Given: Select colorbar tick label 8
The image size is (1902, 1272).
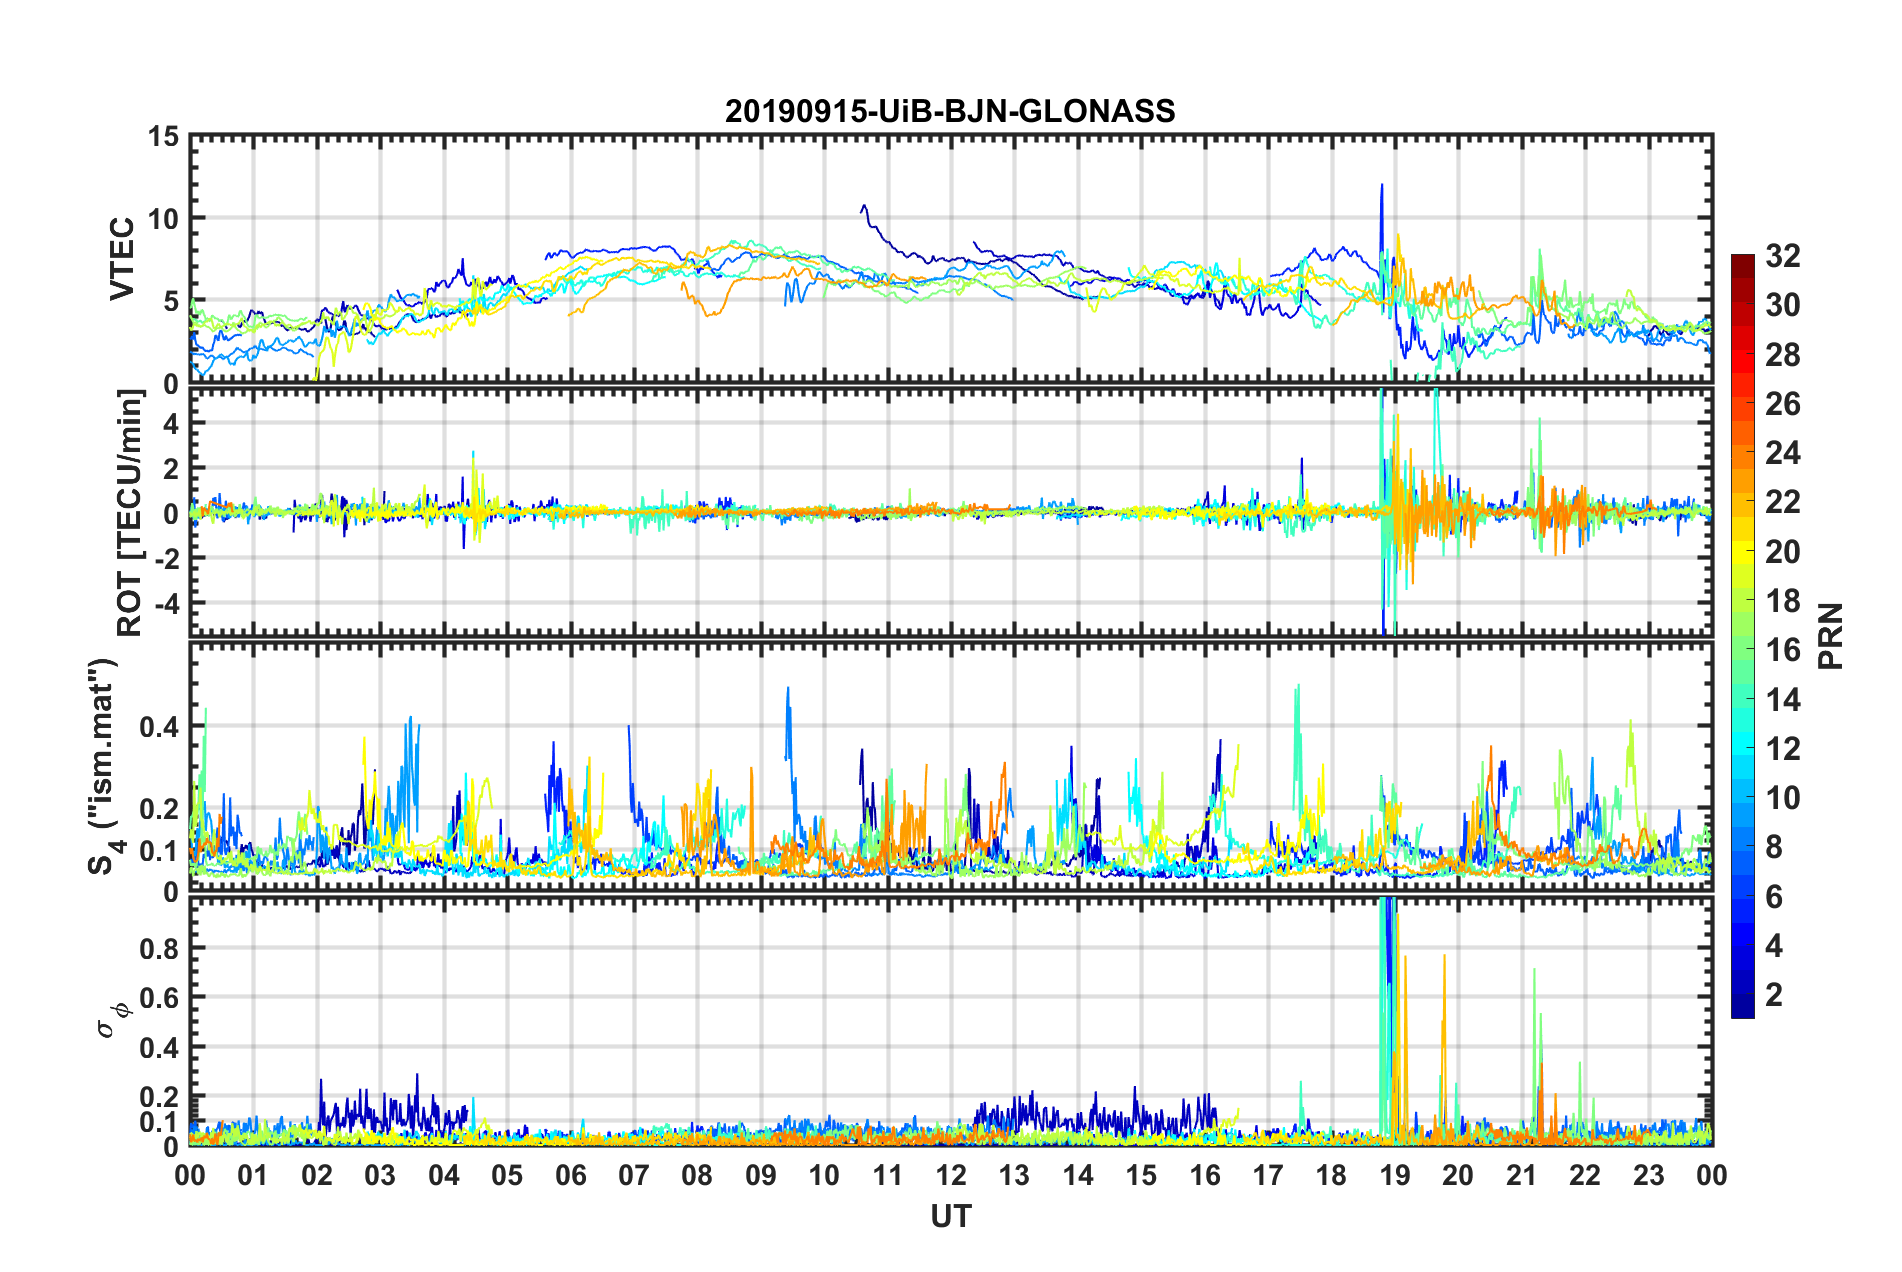Looking at the screenshot, I should pos(1774,847).
